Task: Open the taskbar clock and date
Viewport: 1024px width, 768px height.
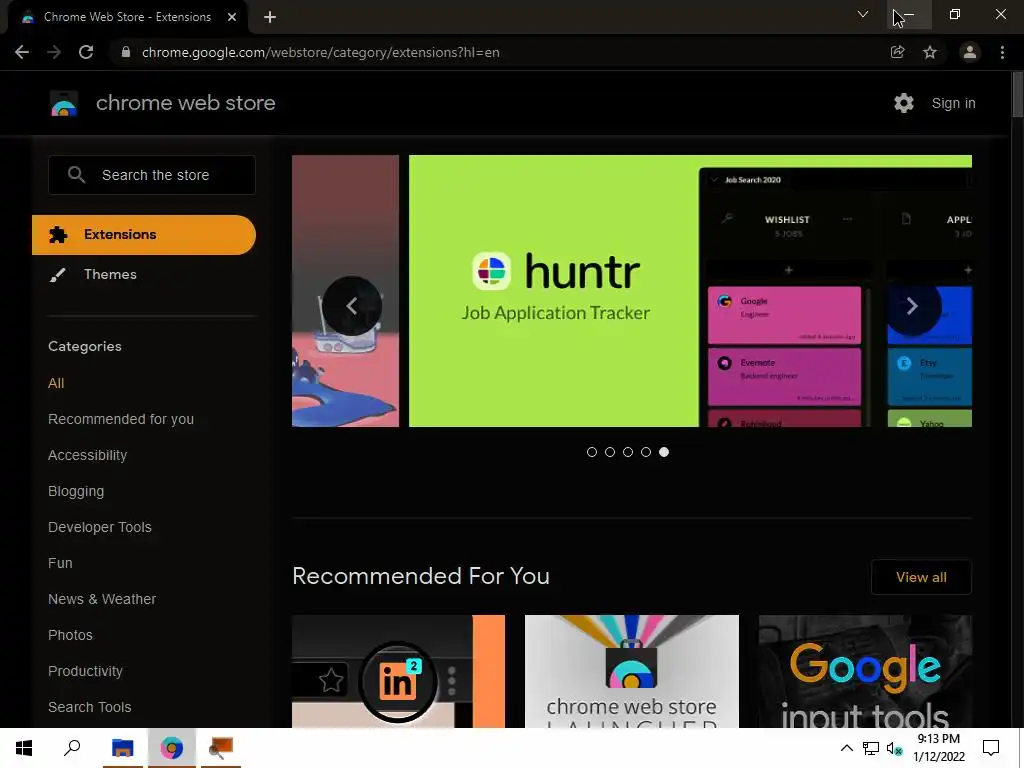Action: [938, 748]
